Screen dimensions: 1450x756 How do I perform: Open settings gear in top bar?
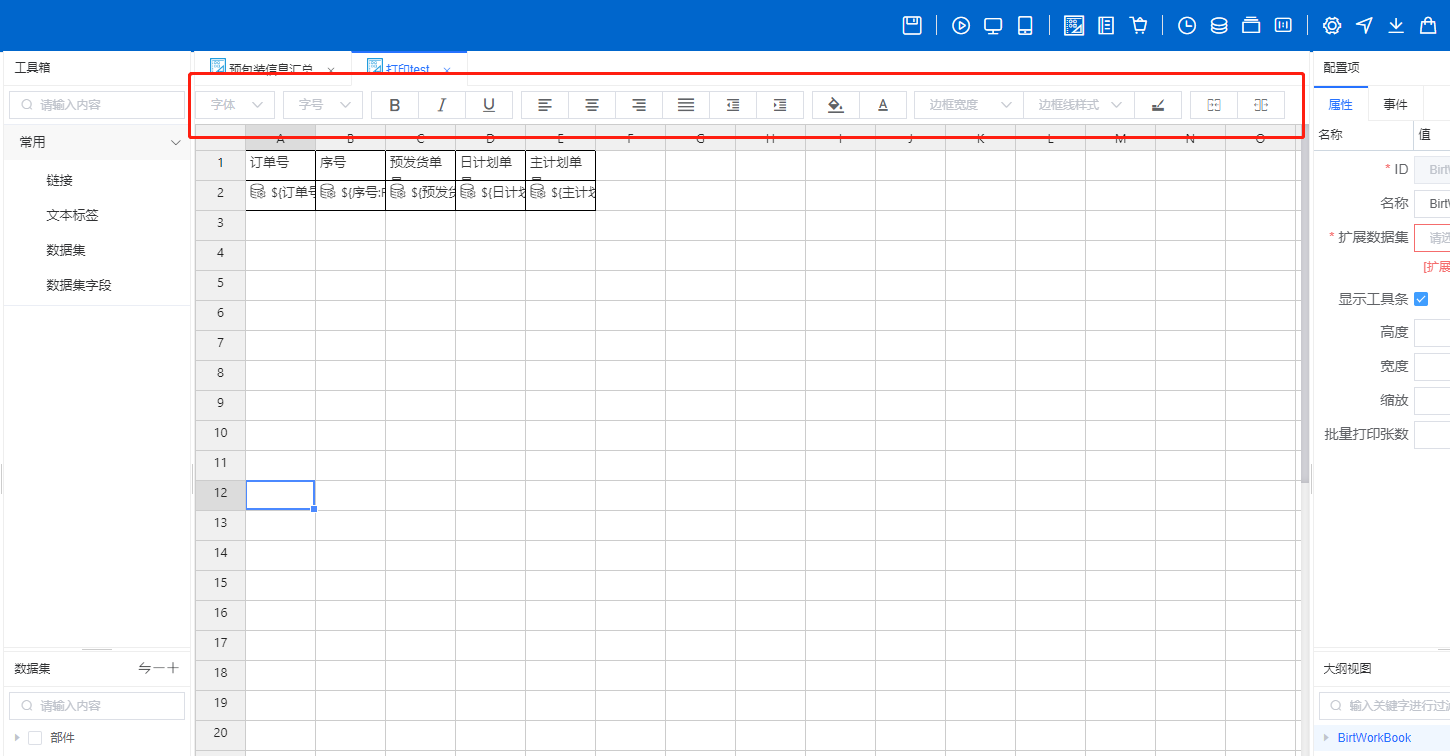click(x=1332, y=26)
